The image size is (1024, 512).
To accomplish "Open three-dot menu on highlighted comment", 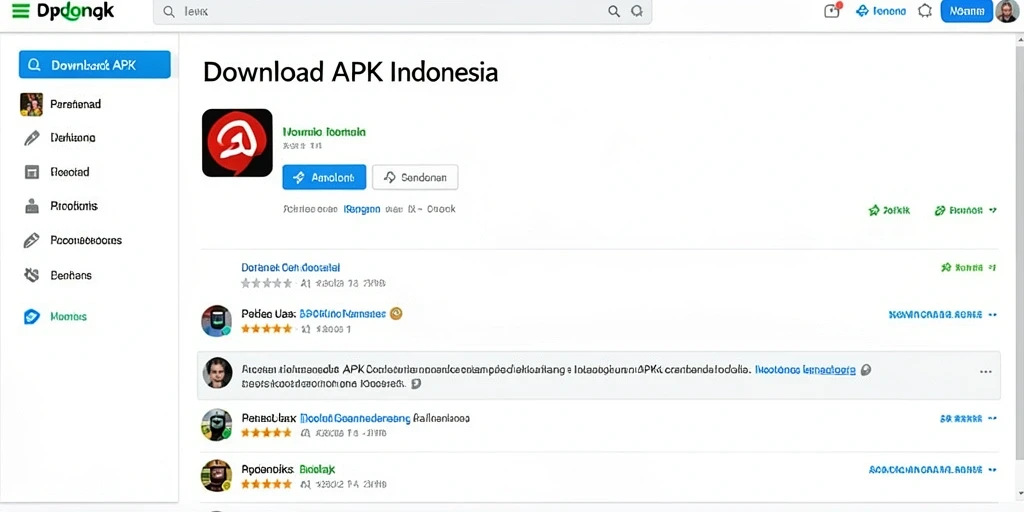I will pos(985,372).
